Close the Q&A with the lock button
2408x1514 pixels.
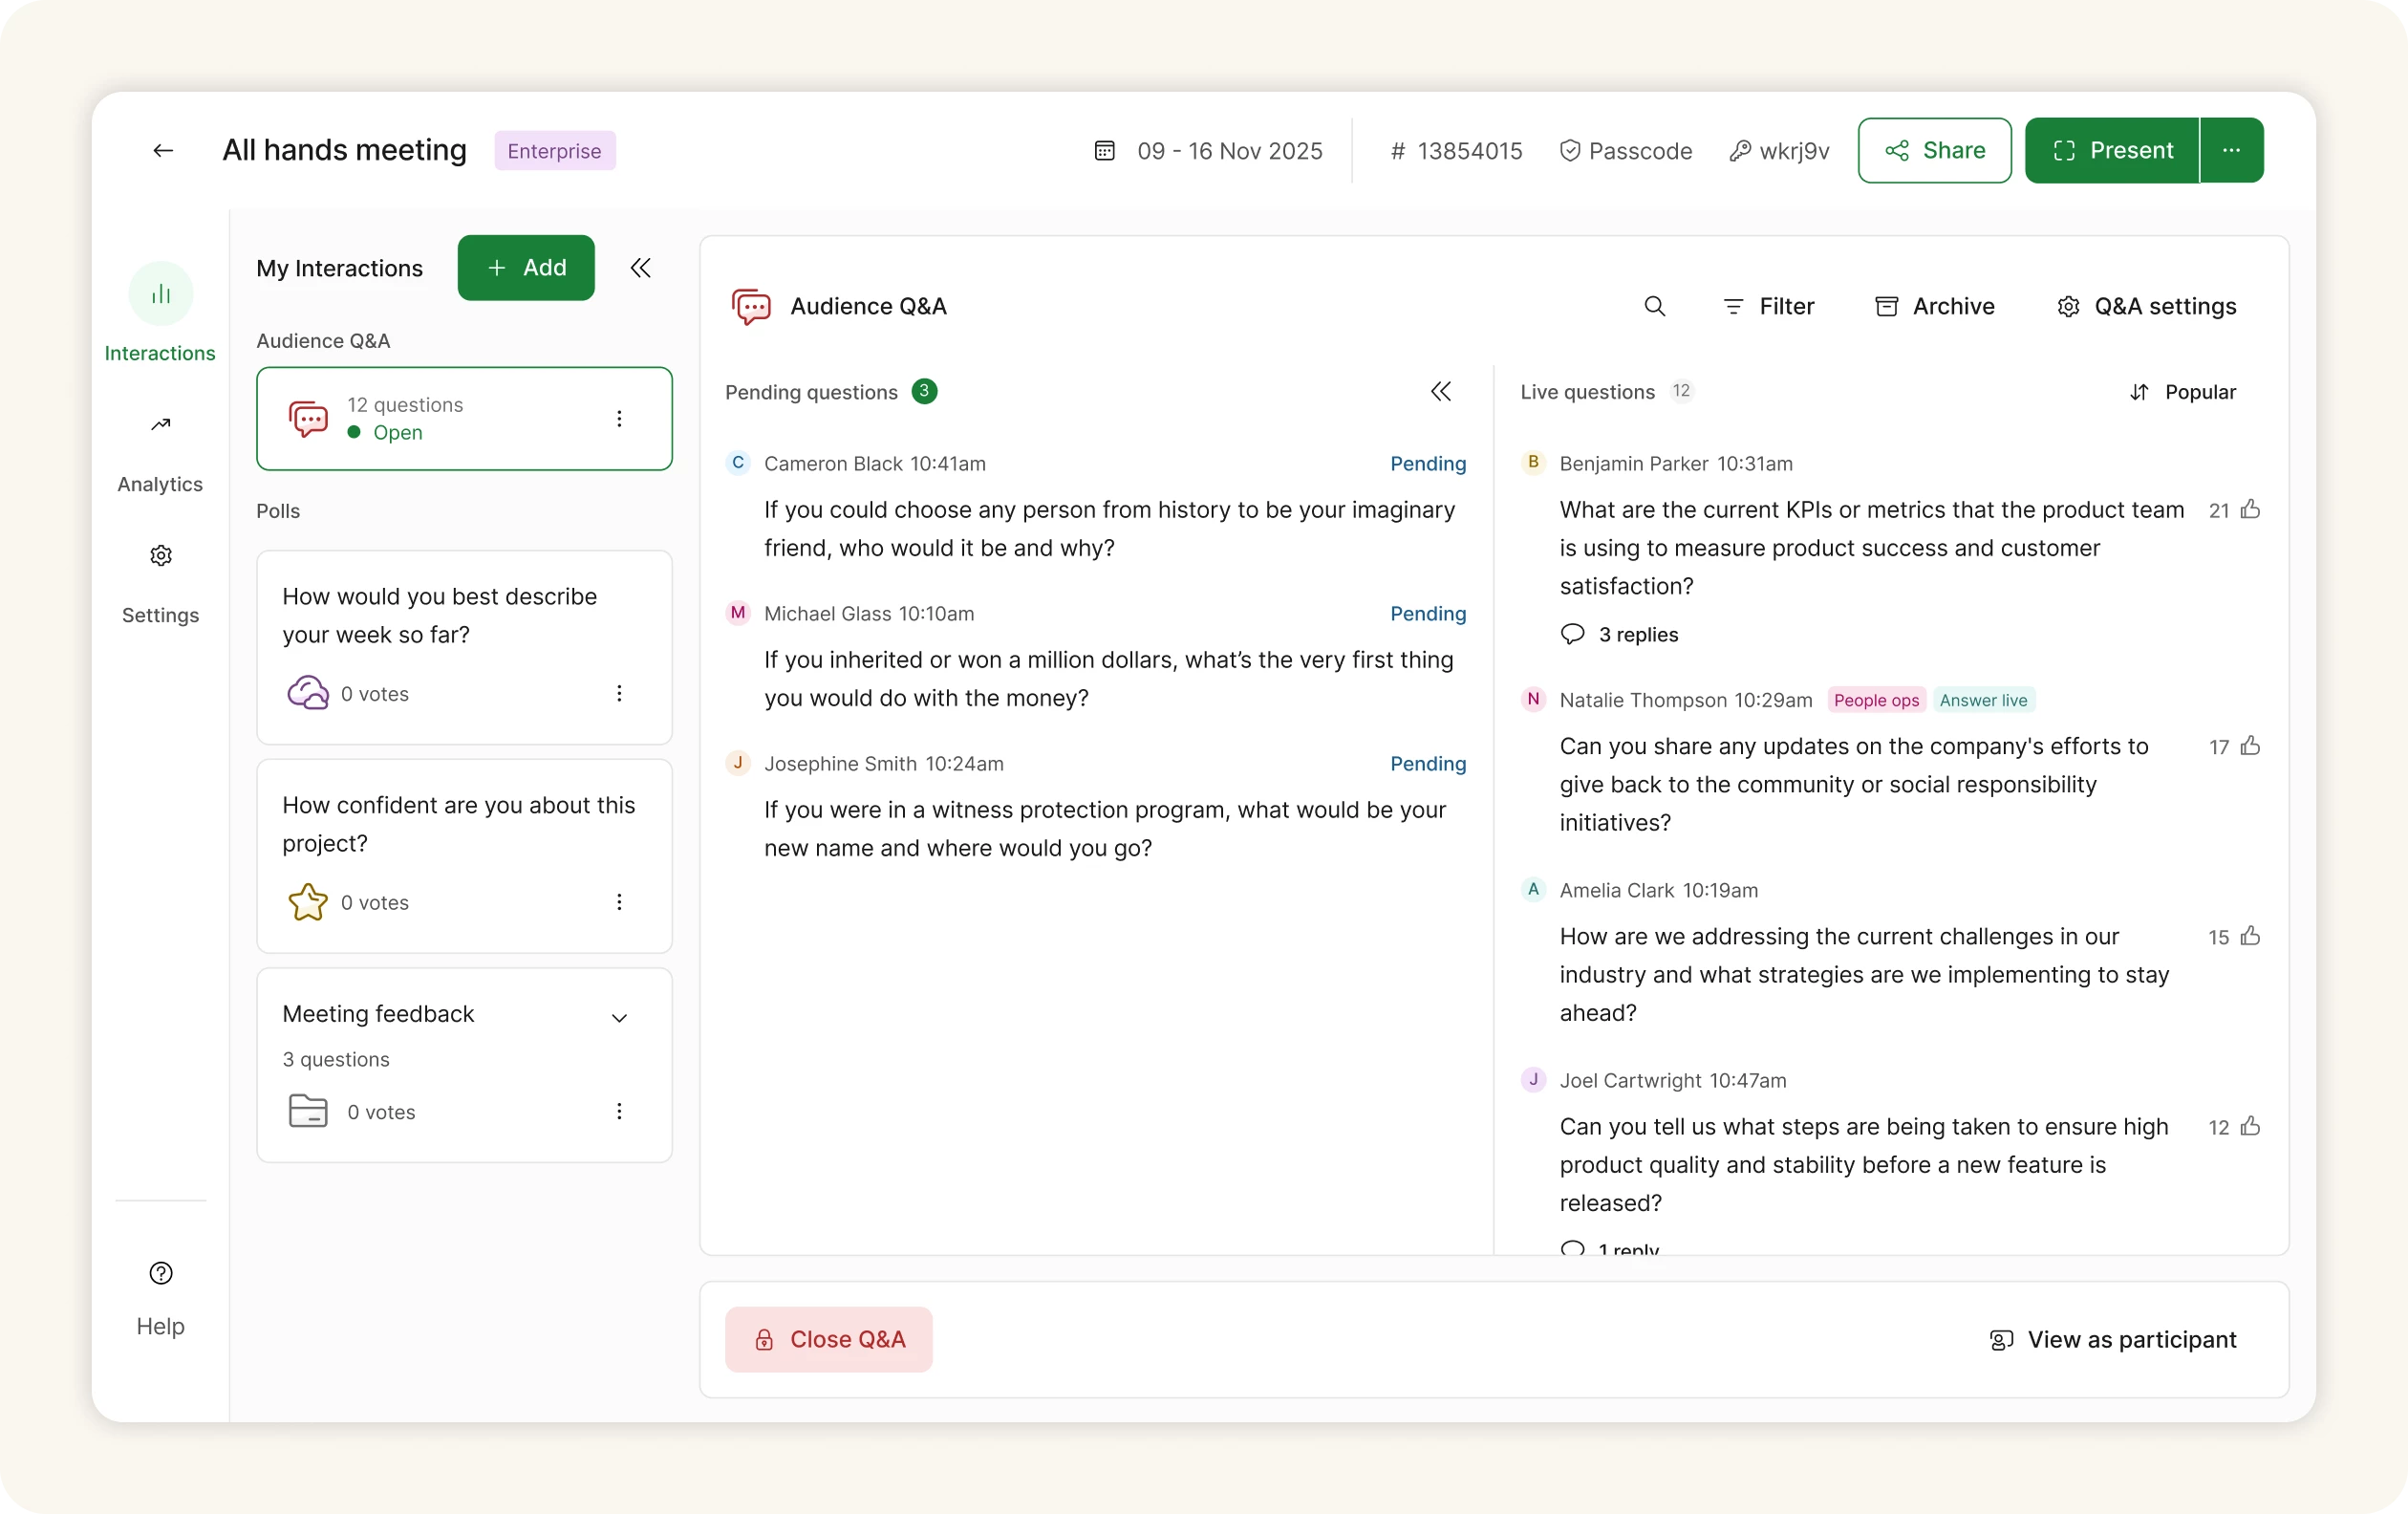tap(828, 1339)
